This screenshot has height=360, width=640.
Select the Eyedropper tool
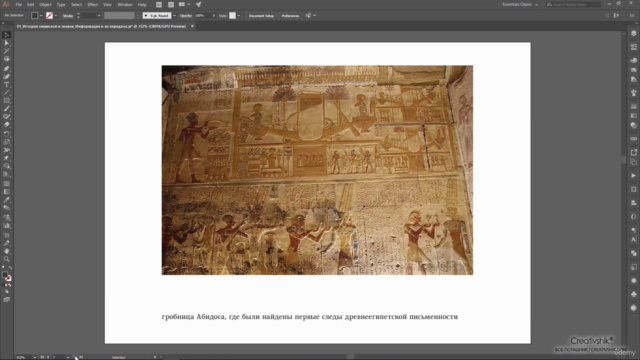7,200
